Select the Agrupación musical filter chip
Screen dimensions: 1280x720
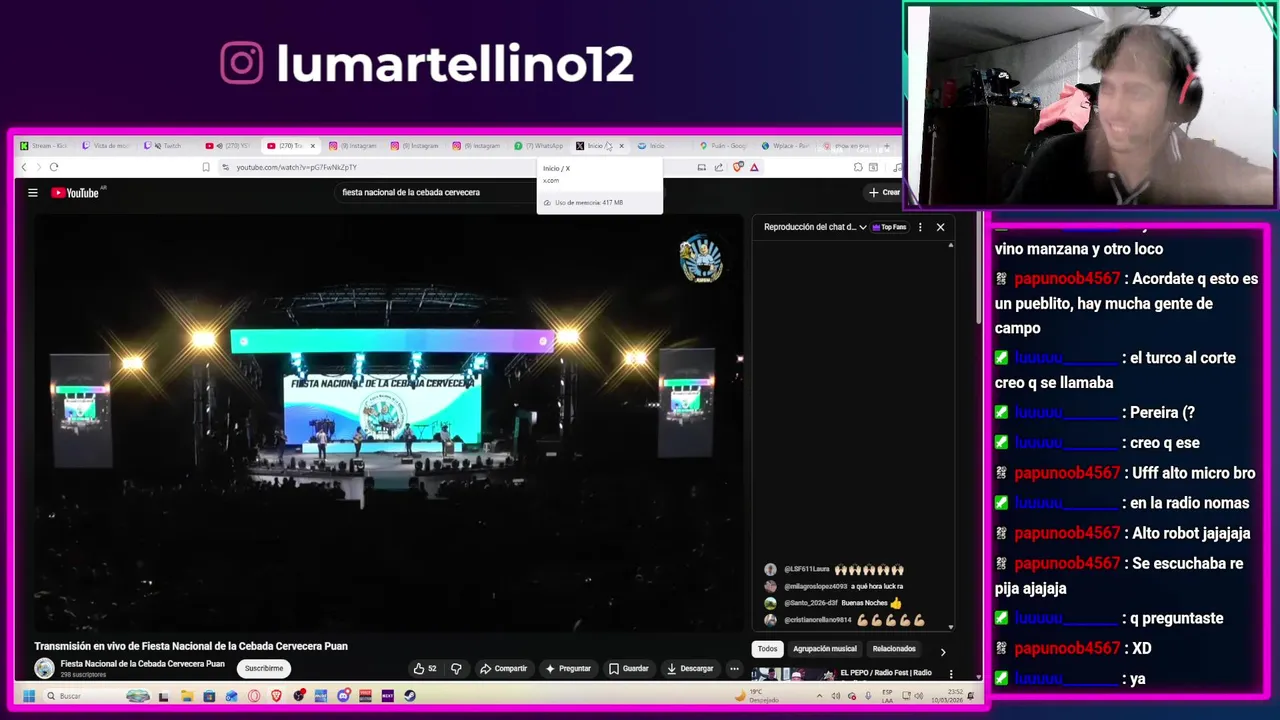point(825,649)
